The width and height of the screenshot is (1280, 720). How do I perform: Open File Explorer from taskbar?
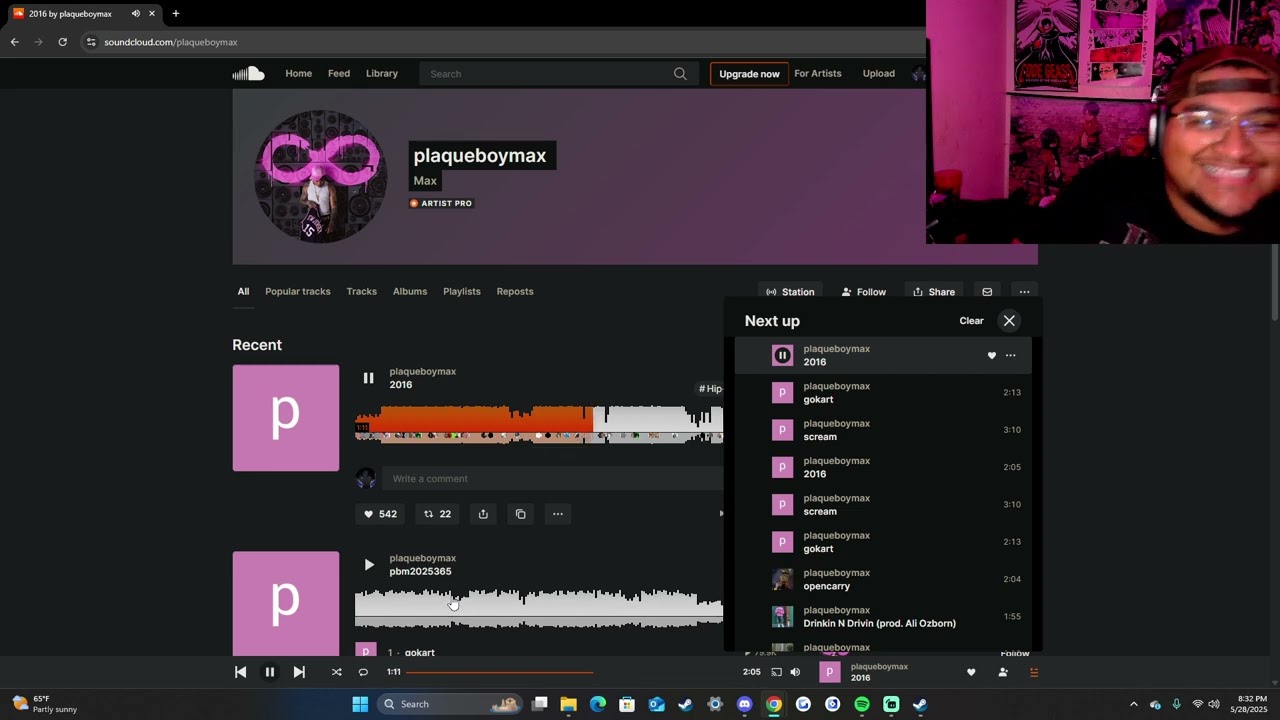click(x=568, y=704)
